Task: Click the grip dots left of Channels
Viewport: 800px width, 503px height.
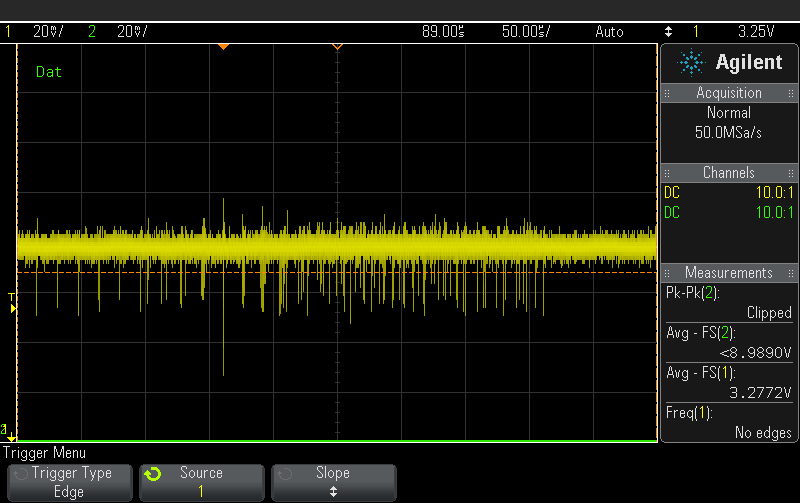Action: 667,173
